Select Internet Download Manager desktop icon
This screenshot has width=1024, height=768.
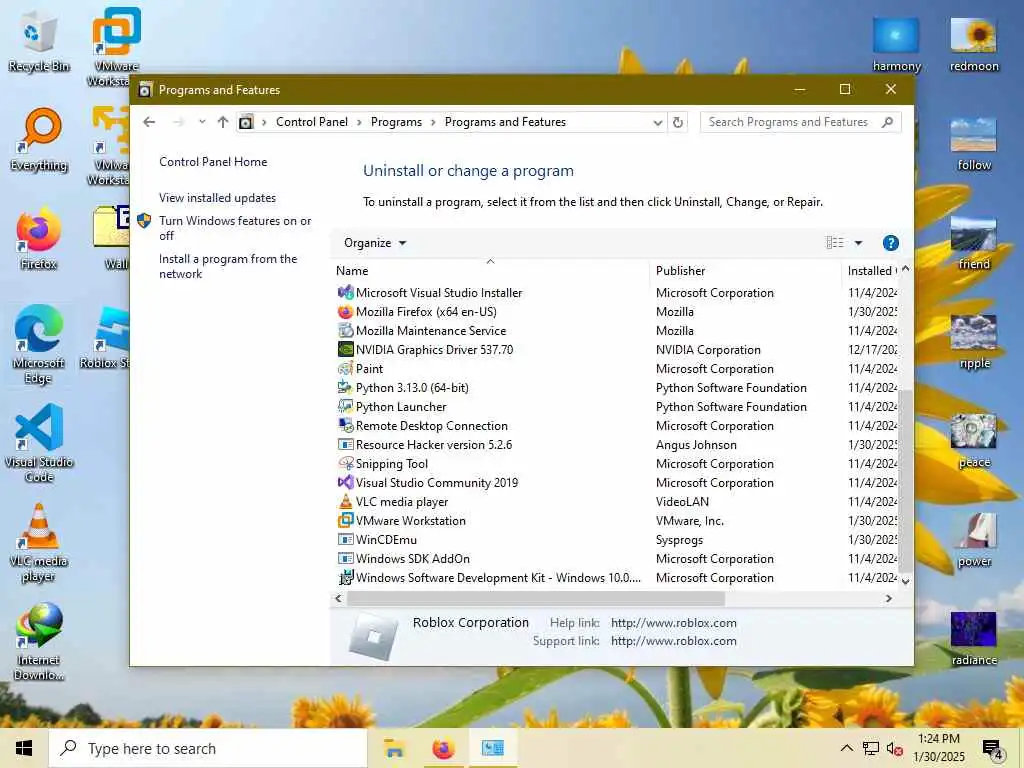[39, 641]
